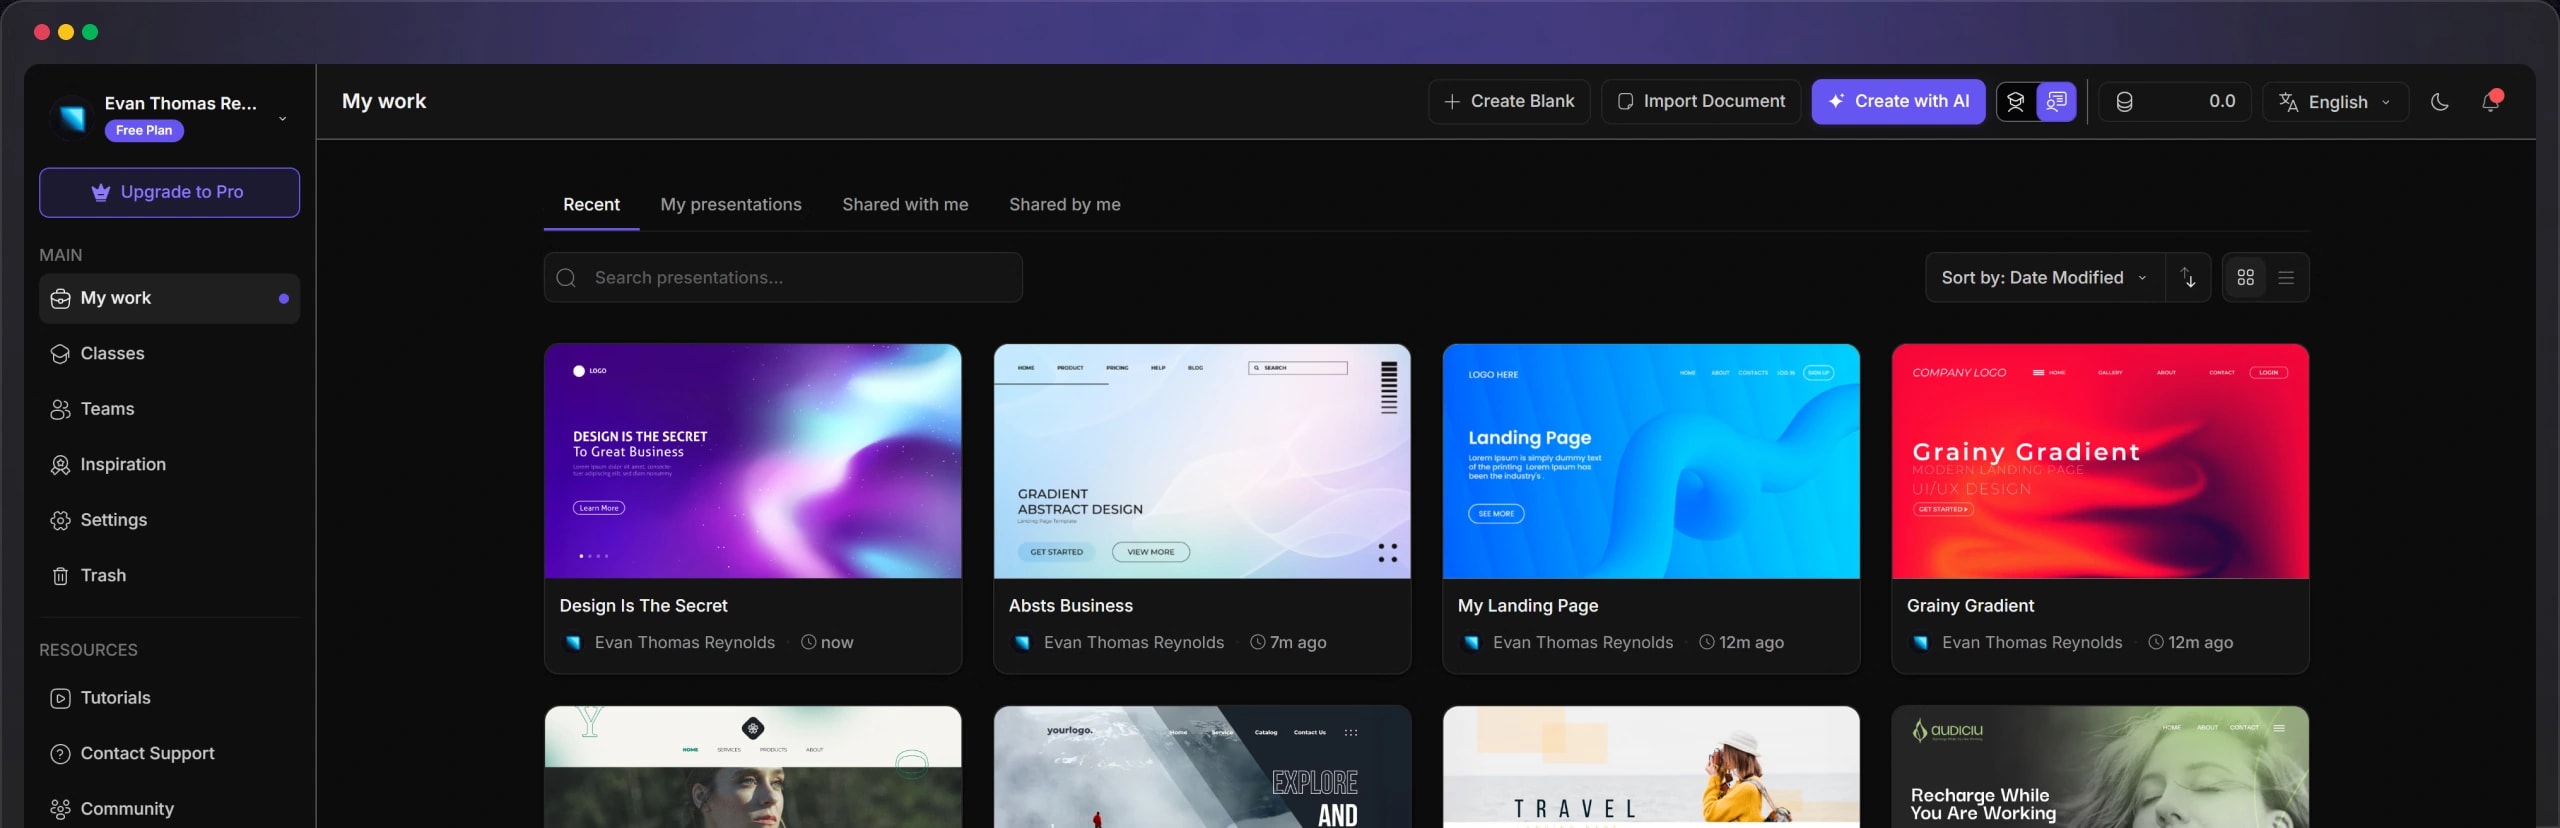Screen dimensions: 2560x828
Task: Click the Contact Support question icon
Action: click(x=60, y=753)
